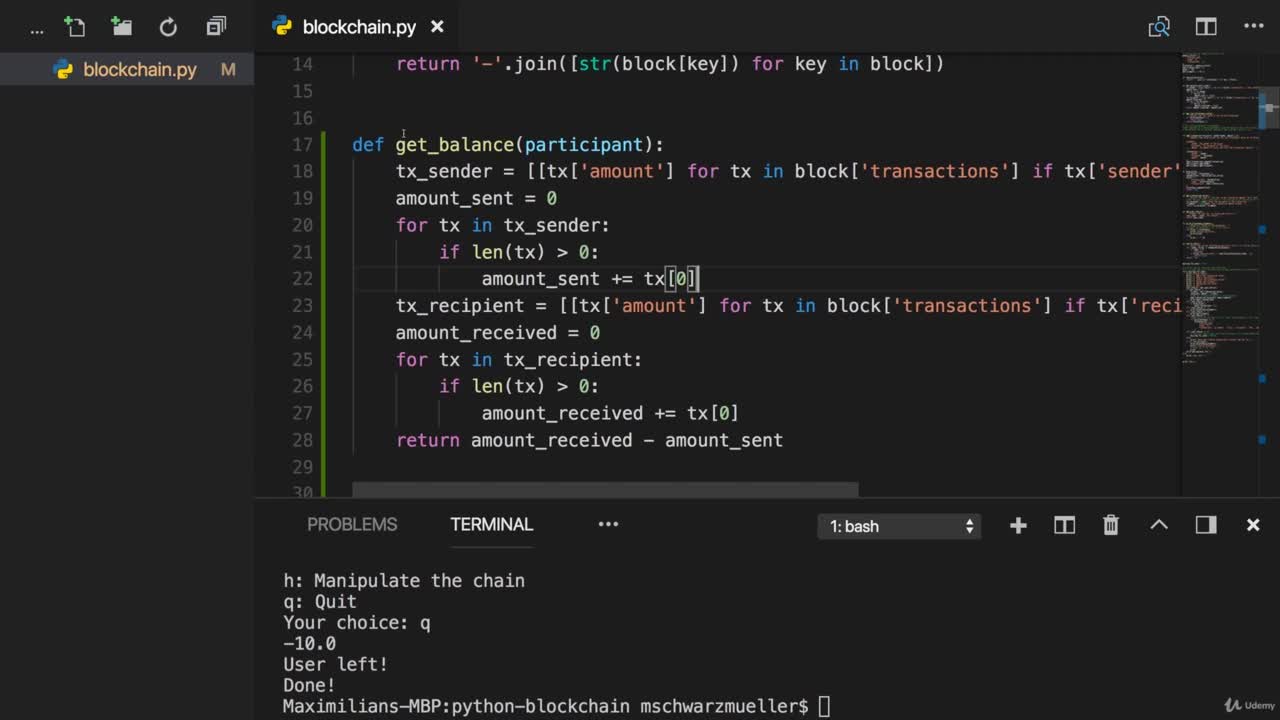Image resolution: width=1280 pixels, height=720 pixels.
Task: Refresh the explorer file tree
Action: point(168,27)
